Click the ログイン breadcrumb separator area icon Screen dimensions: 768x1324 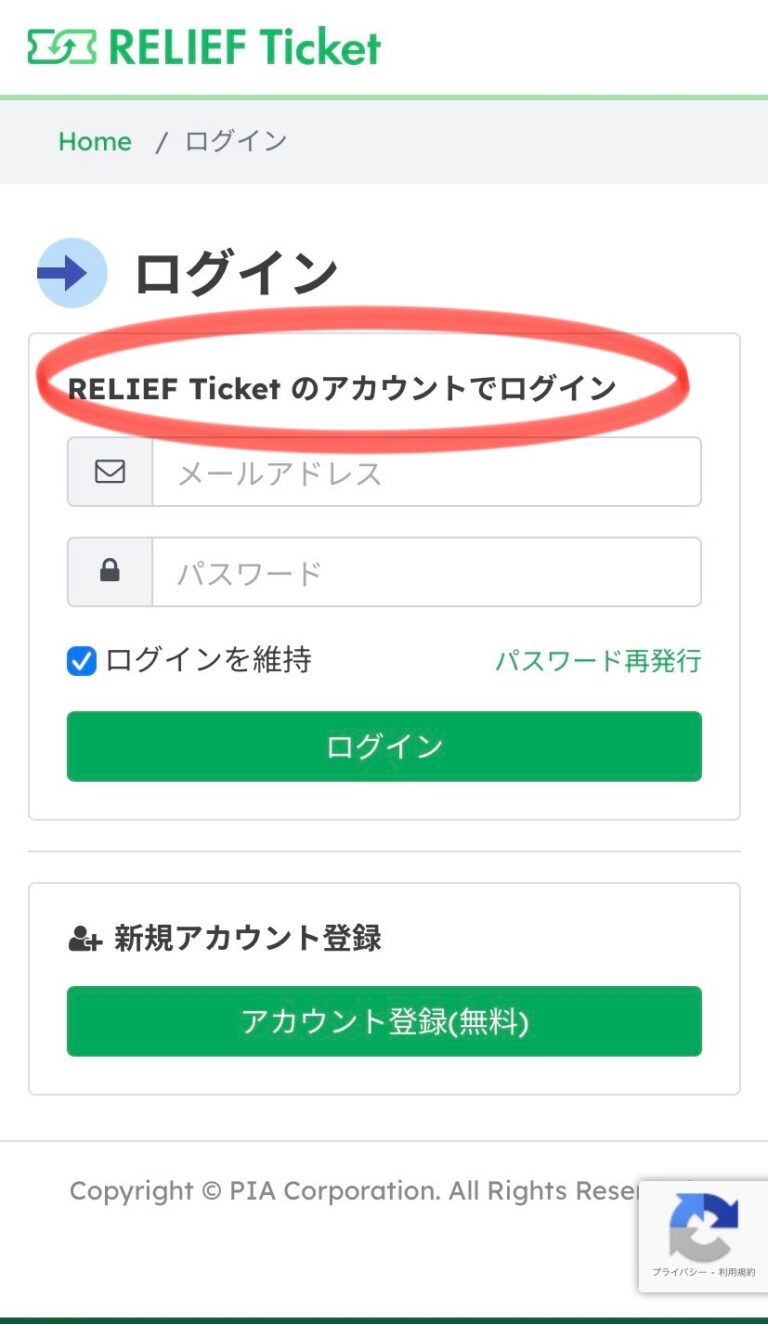point(160,141)
